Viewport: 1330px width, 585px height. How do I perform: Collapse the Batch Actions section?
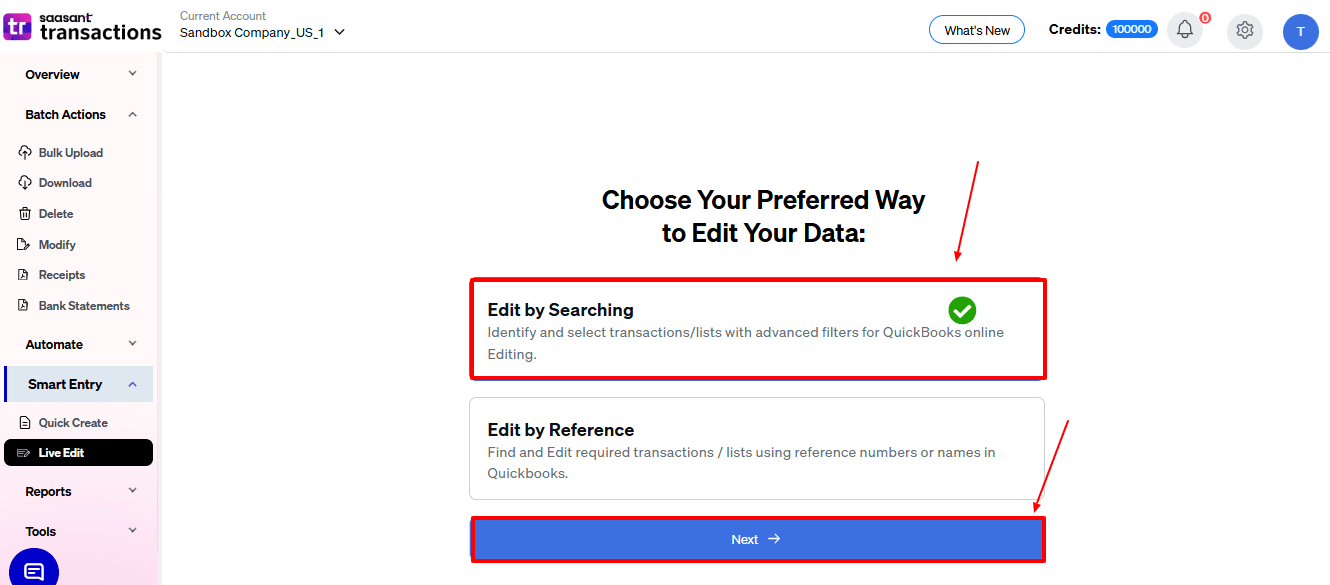point(133,115)
